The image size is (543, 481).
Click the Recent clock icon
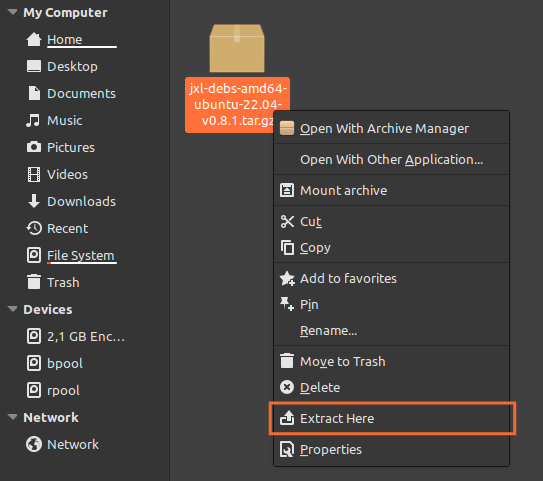point(34,228)
